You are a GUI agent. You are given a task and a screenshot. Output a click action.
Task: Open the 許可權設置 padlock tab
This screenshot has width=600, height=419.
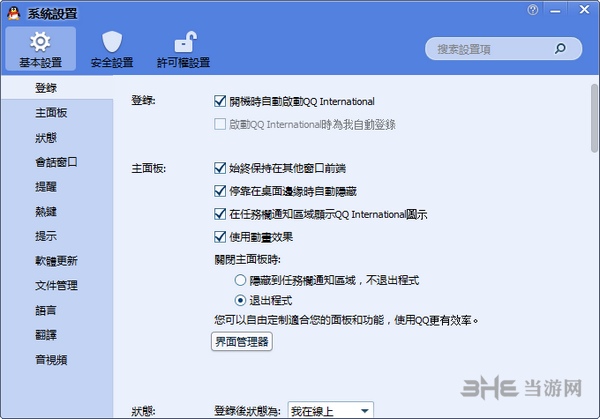pos(184,49)
